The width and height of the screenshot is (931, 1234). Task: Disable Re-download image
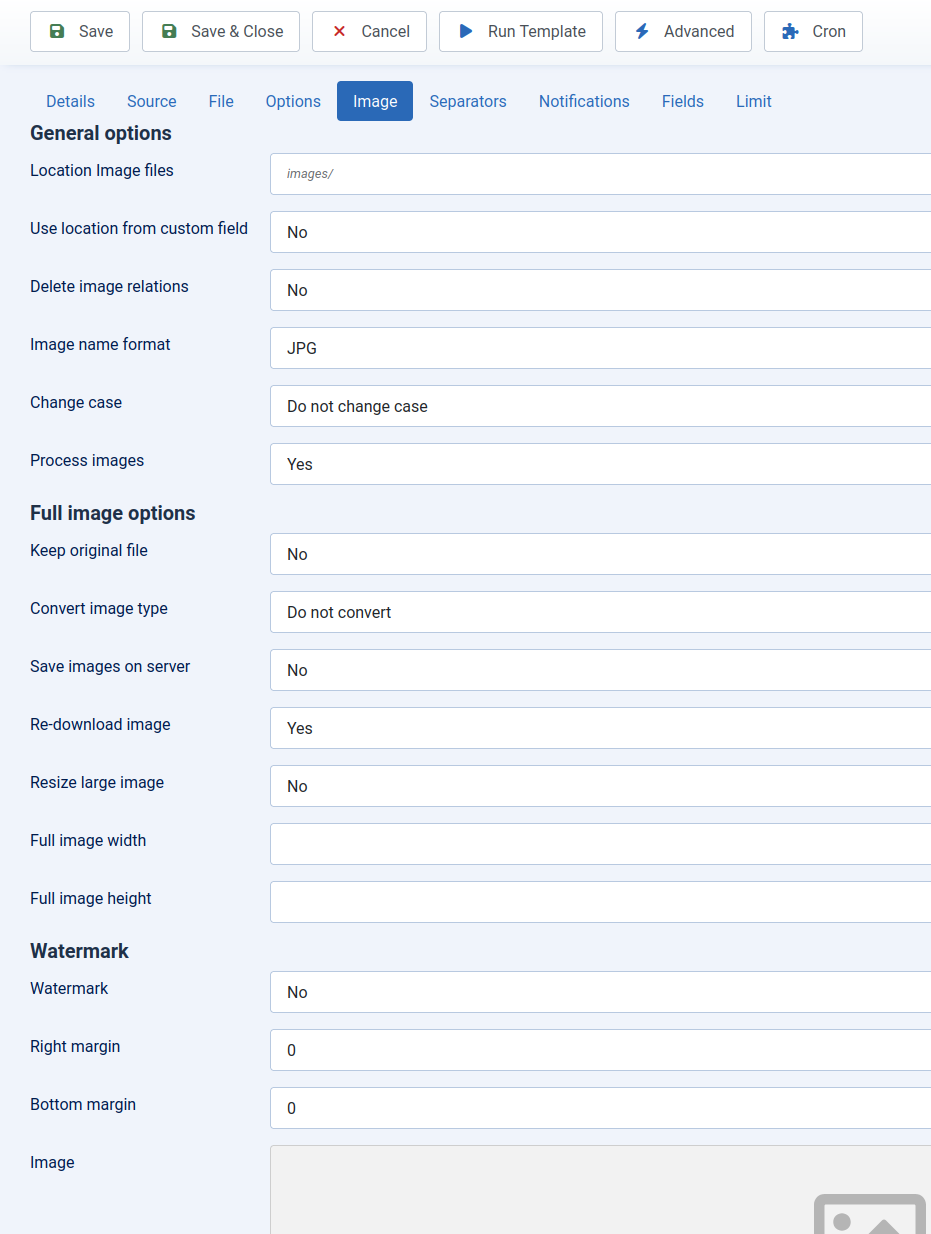pyautogui.click(x=600, y=728)
